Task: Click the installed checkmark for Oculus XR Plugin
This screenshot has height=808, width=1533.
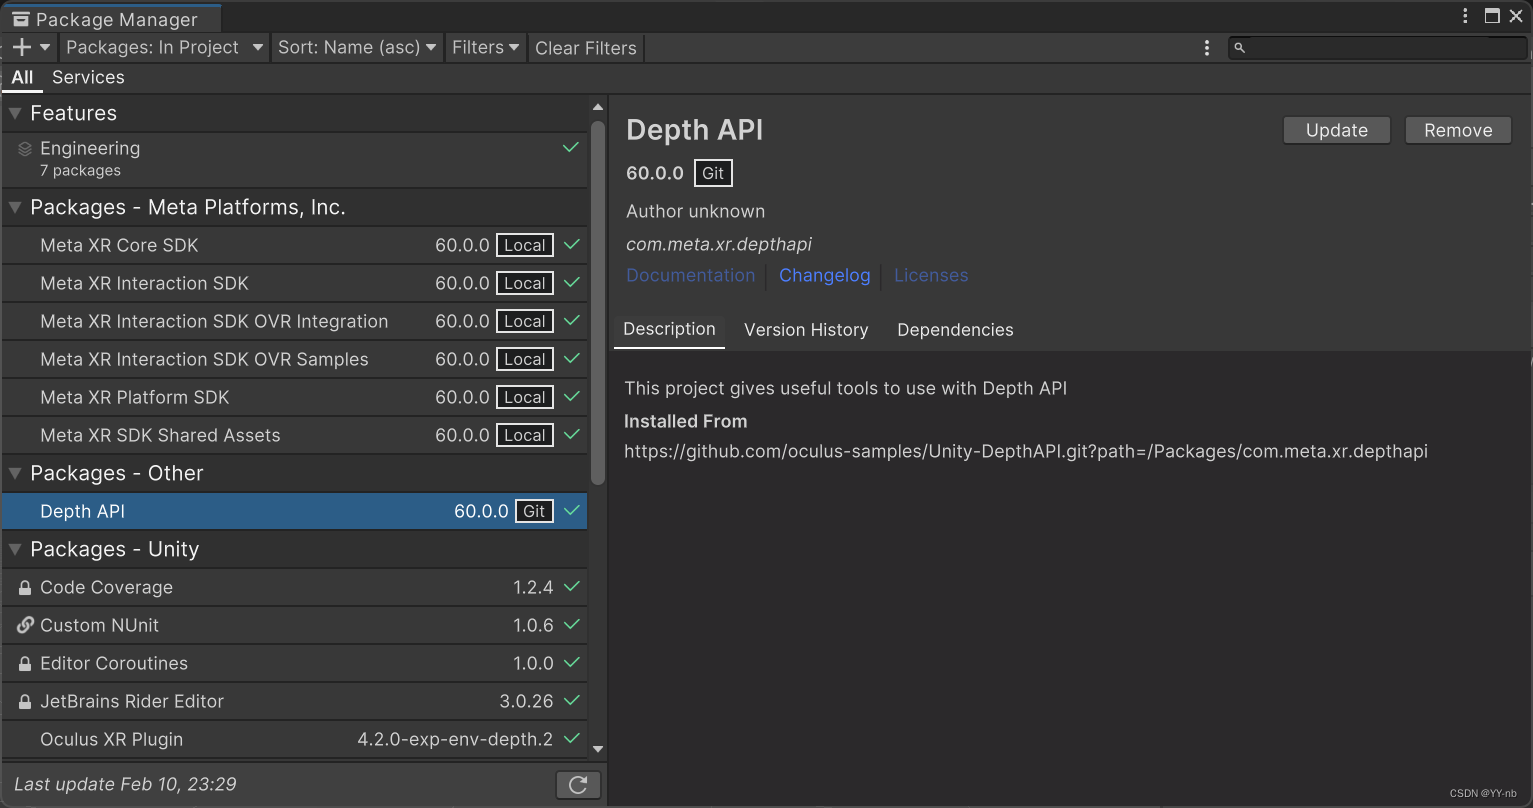Action: click(x=572, y=739)
